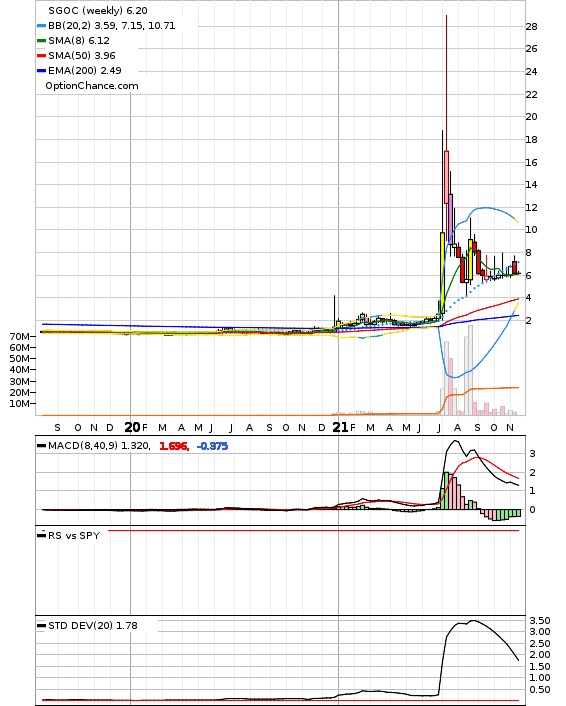Click the RS vs SPY label
Screen dimensions: 566x706
(x=74, y=535)
